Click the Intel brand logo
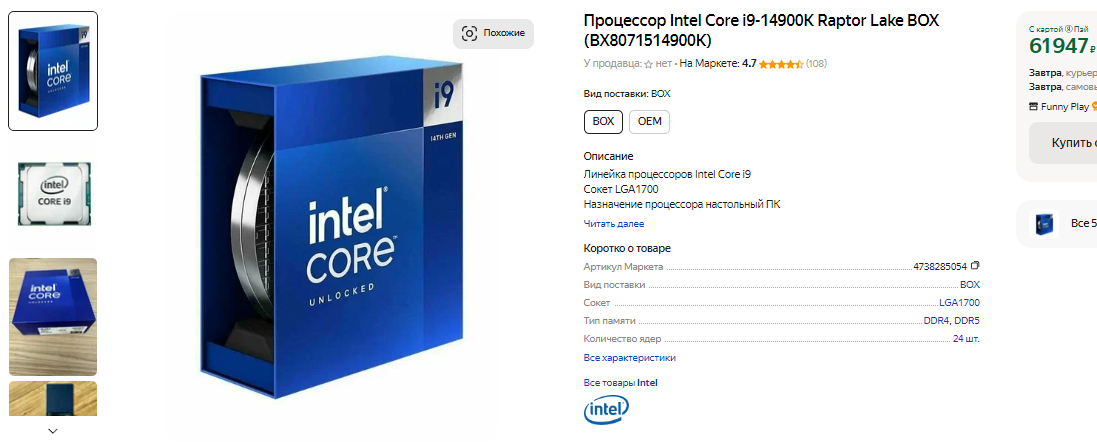Image resolution: width=1097 pixels, height=442 pixels. pos(606,409)
